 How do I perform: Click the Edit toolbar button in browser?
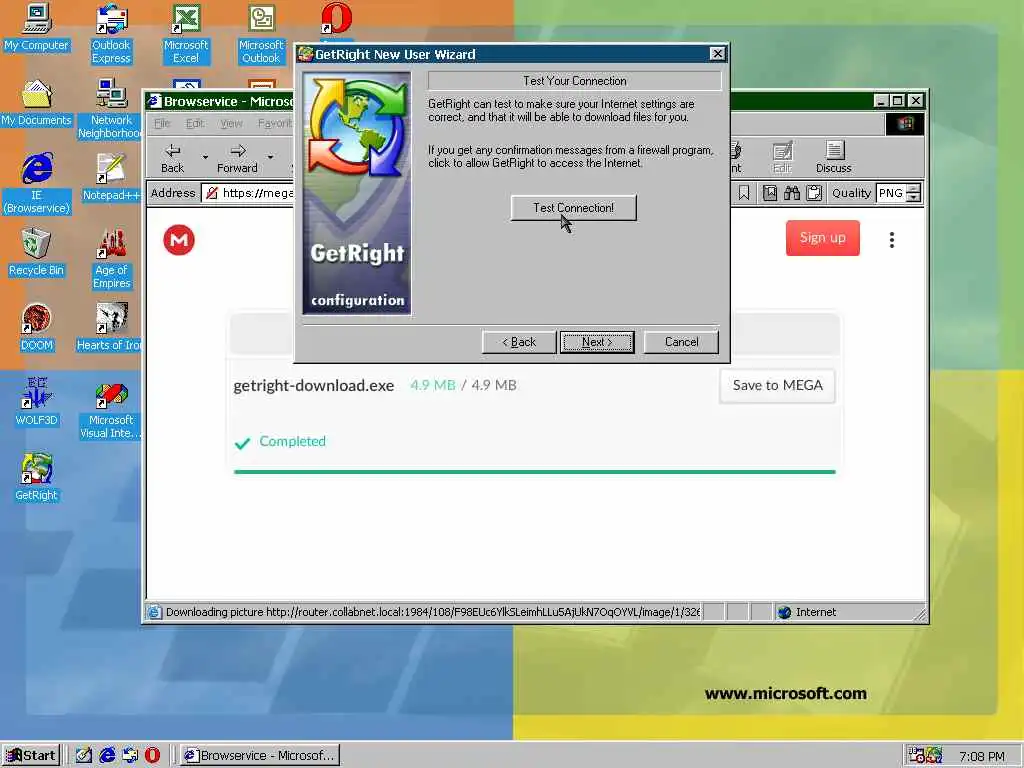tap(782, 157)
